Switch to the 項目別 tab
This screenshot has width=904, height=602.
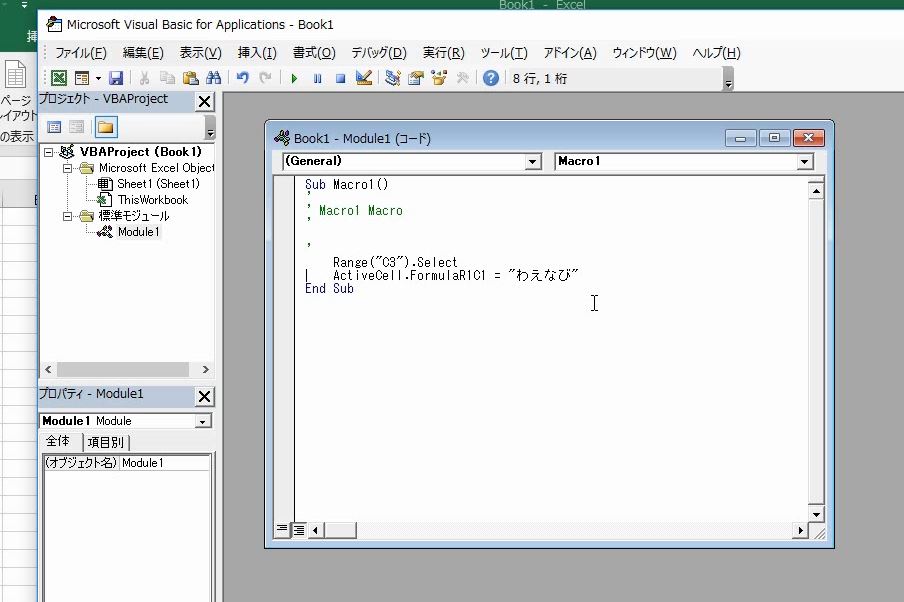[106, 443]
